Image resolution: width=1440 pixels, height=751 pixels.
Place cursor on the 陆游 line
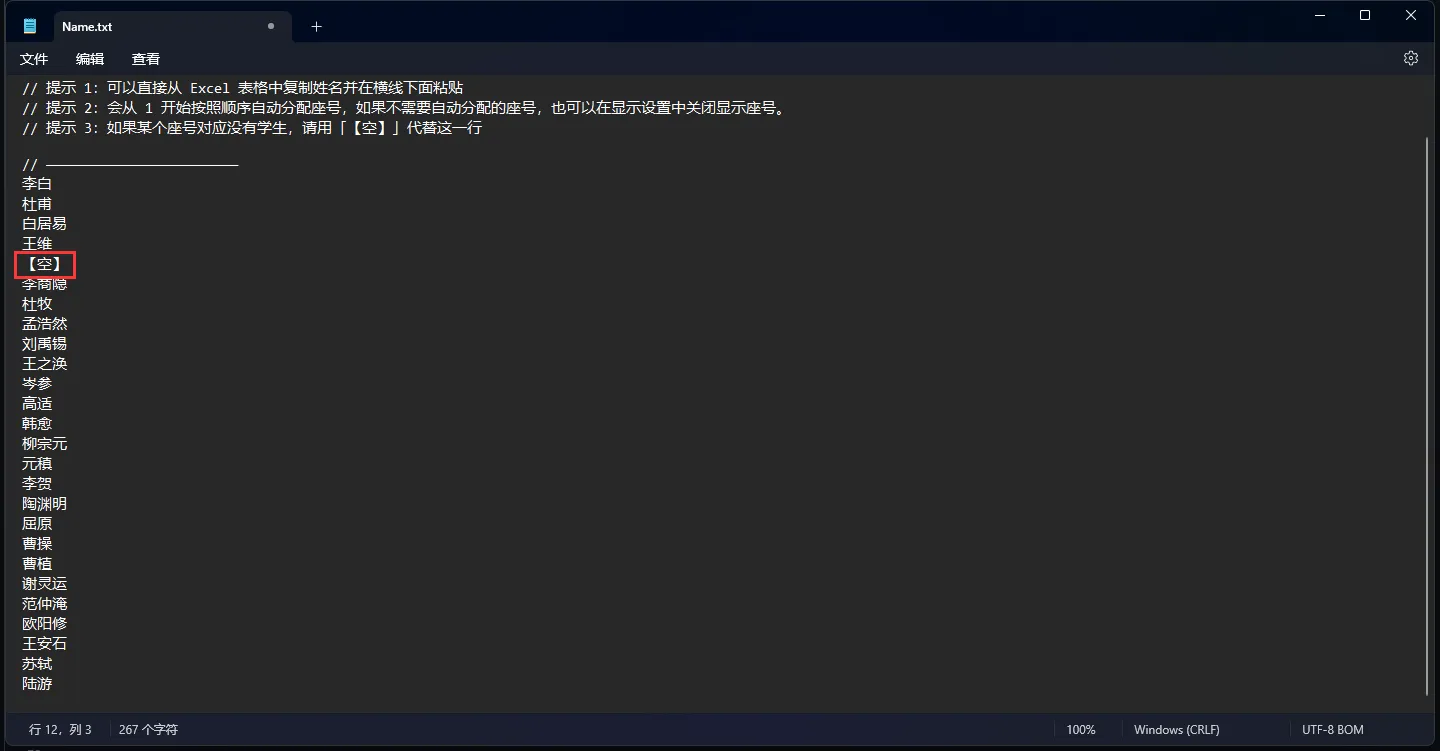[x=37, y=684]
